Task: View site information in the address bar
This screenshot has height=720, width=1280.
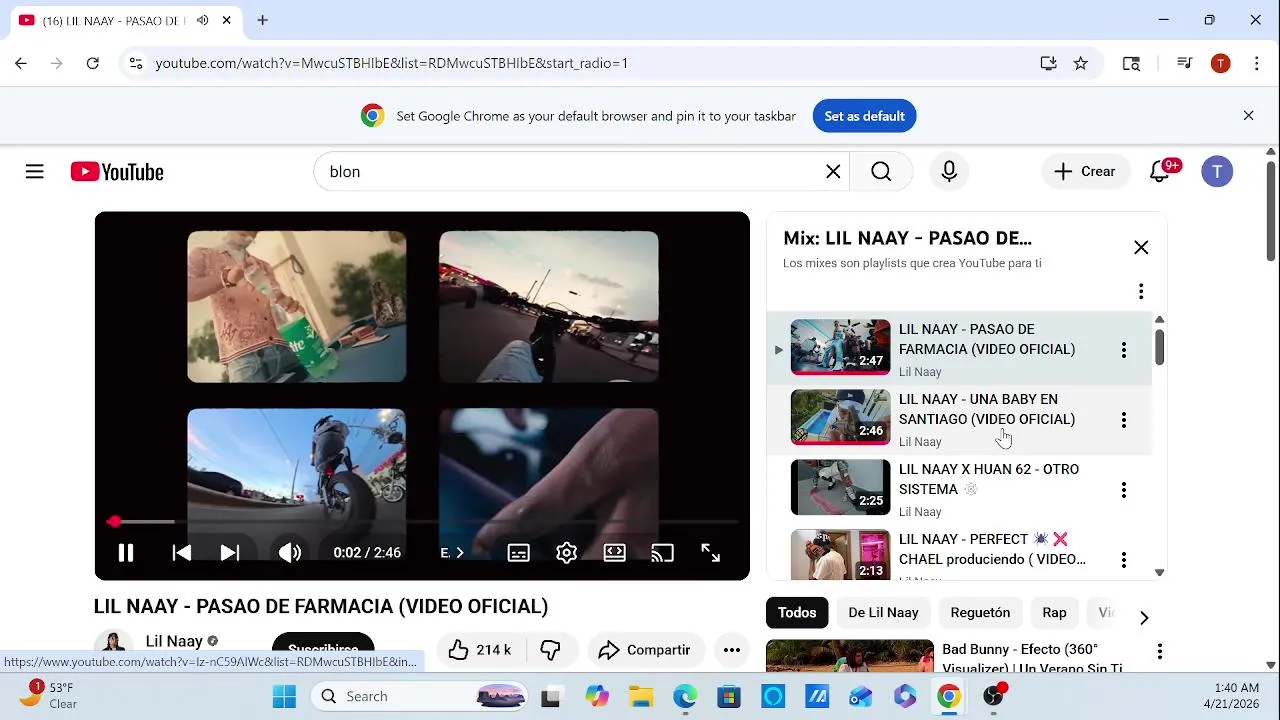Action: pyautogui.click(x=137, y=63)
